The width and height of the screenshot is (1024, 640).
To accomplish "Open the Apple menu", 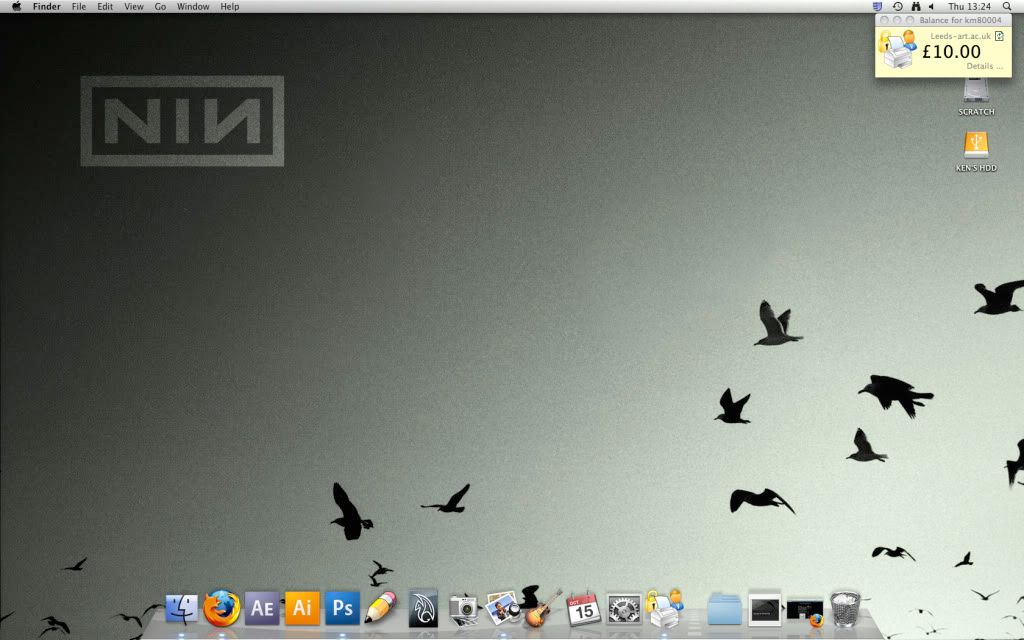I will coord(16,7).
